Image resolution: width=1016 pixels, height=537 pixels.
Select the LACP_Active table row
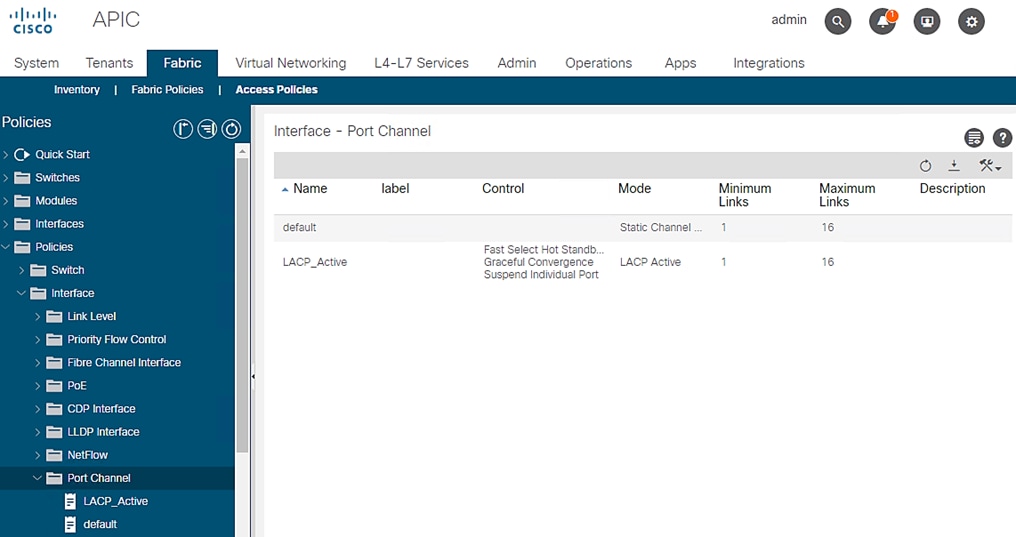(x=315, y=262)
